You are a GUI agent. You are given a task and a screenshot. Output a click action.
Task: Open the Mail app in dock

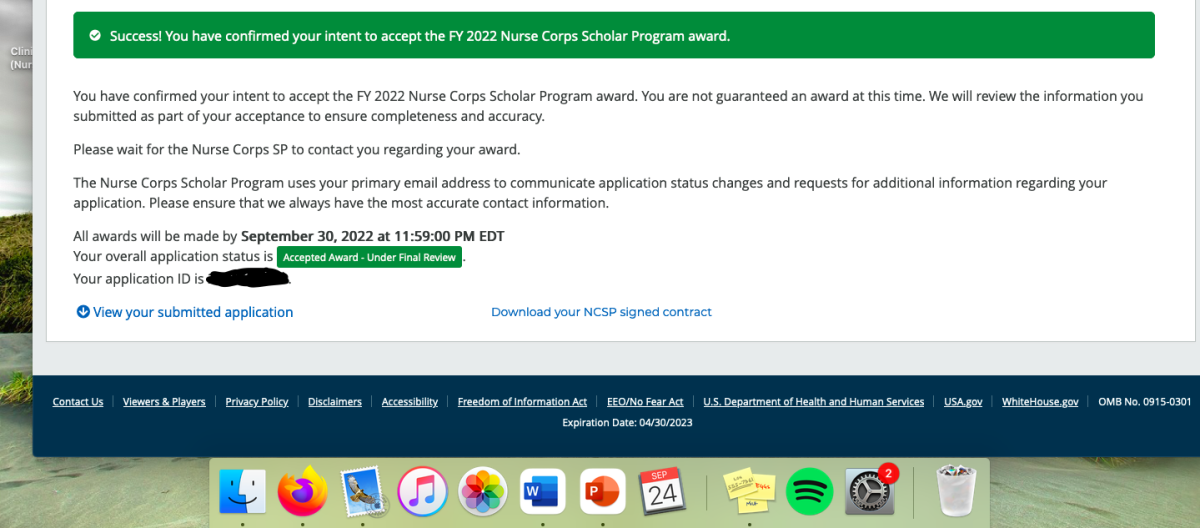tap(362, 492)
